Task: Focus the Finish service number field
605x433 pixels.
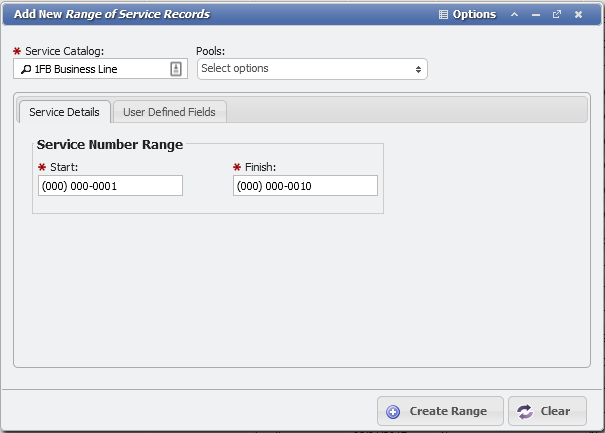Action: (305, 186)
